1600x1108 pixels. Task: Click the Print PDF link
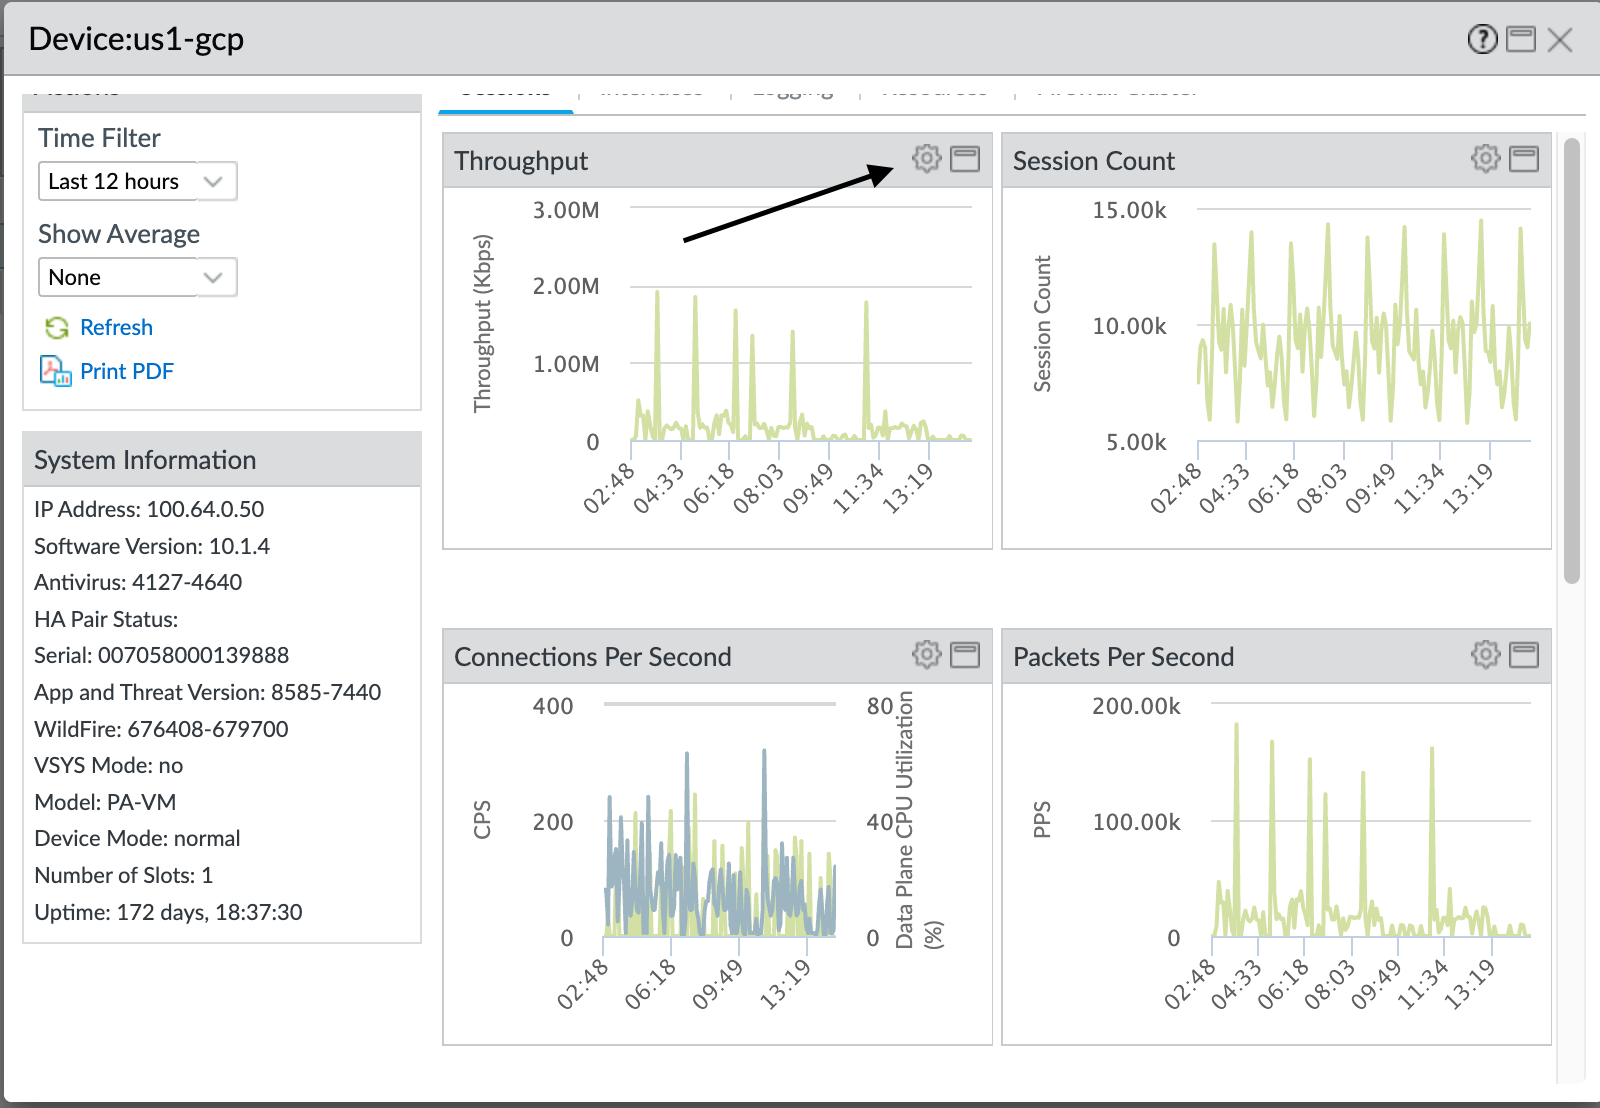[127, 372]
